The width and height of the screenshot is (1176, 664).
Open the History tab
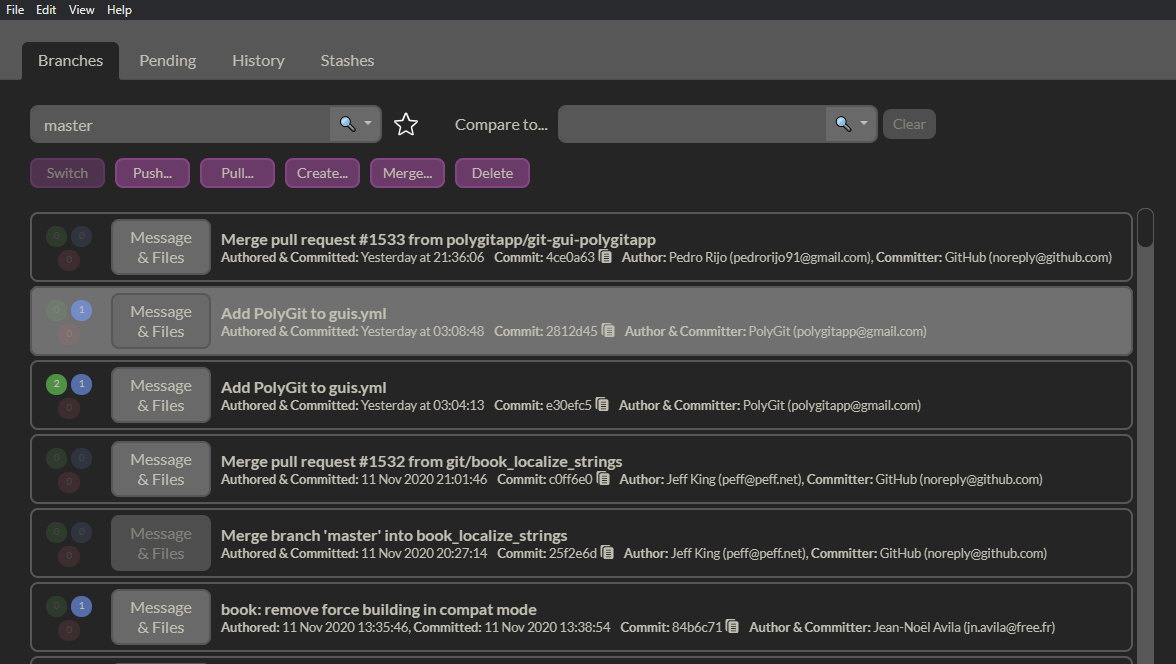point(258,61)
